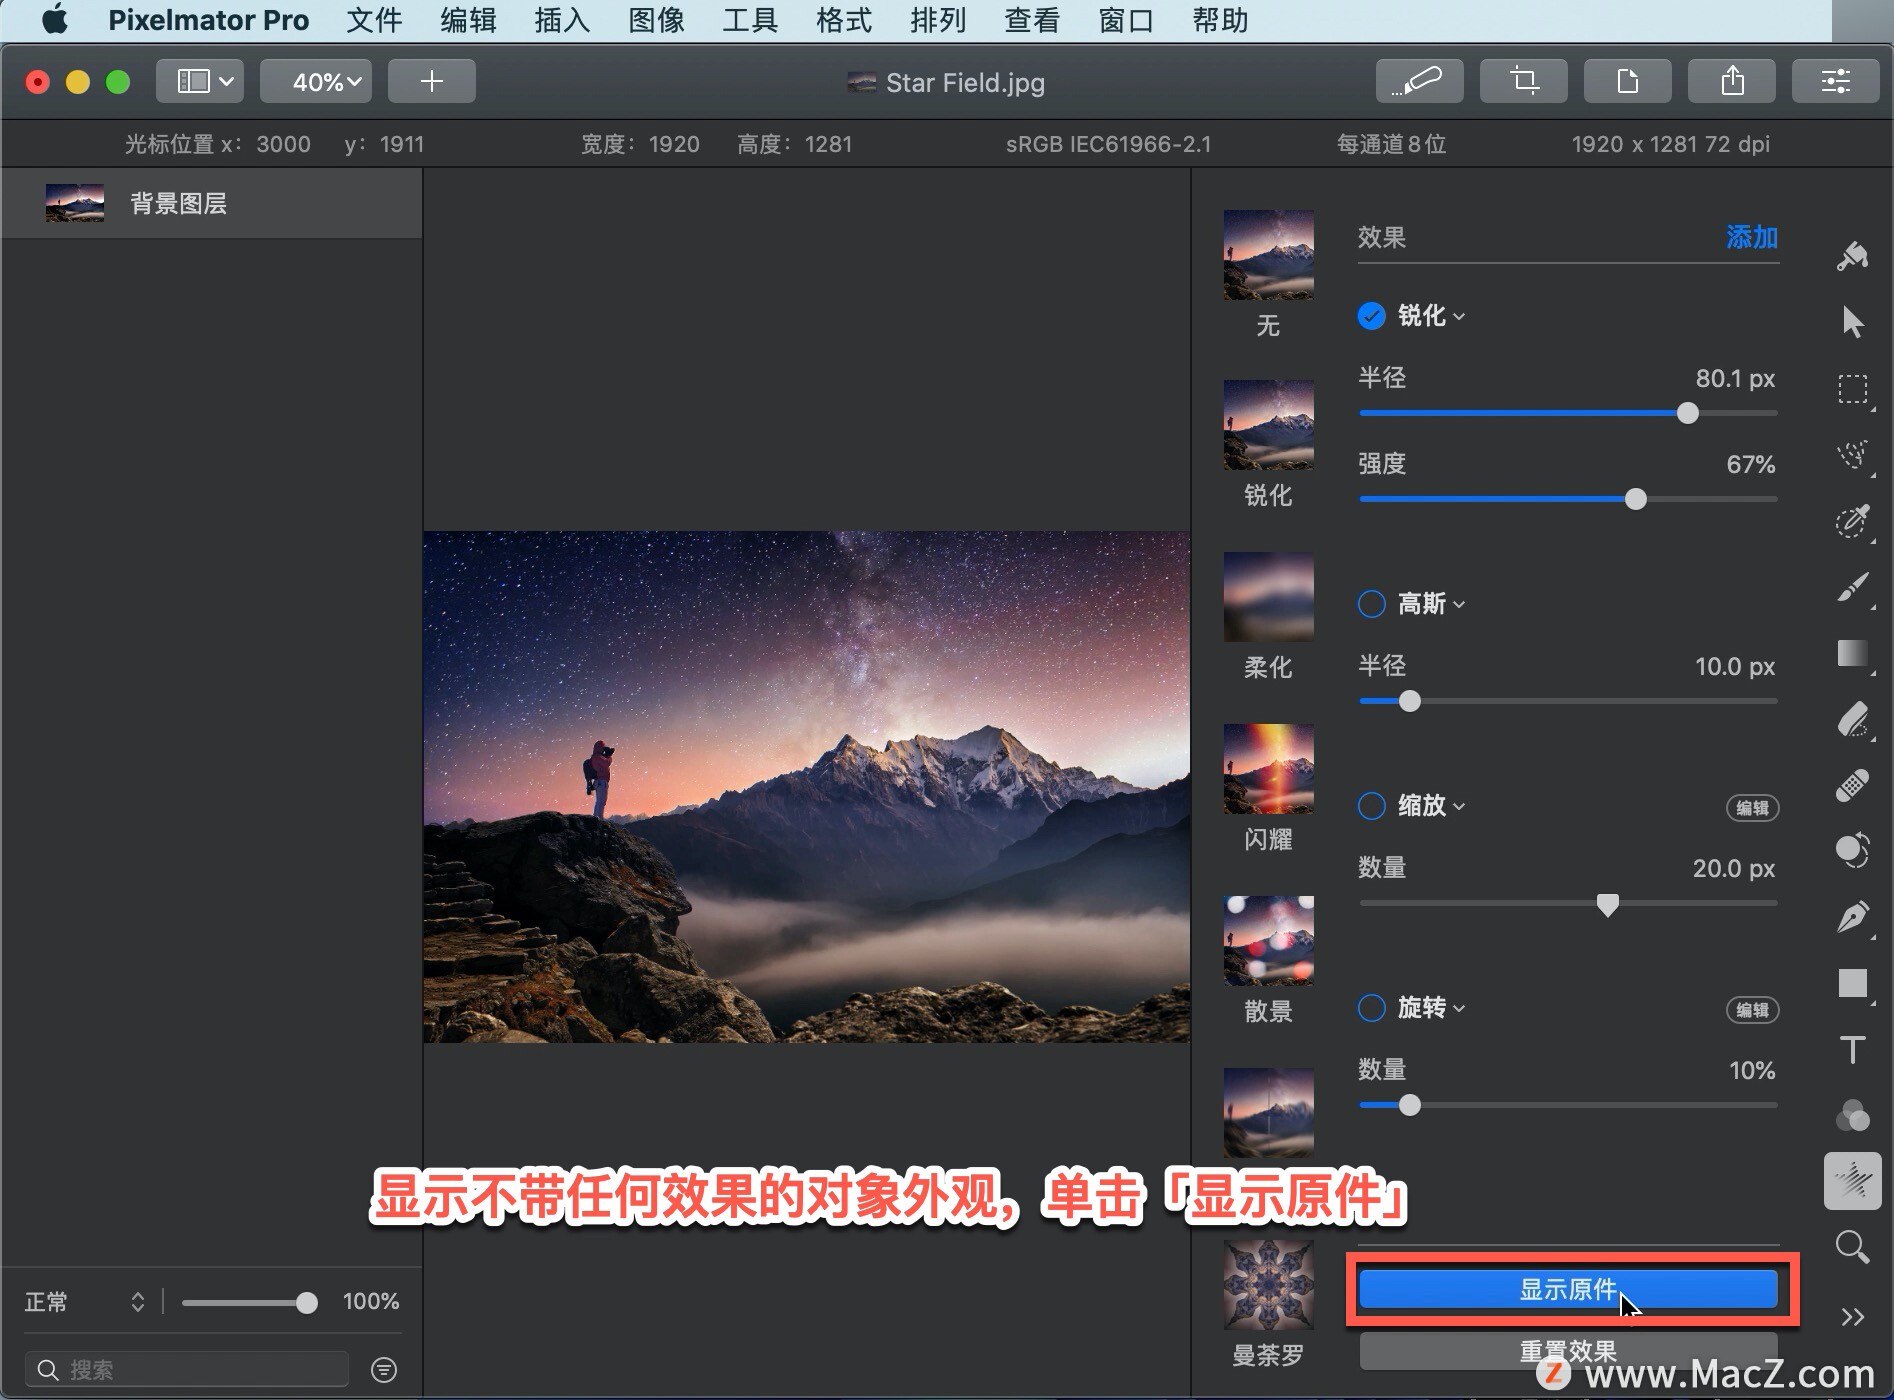Enable the 旋转 effect checkbox
The width and height of the screenshot is (1894, 1400).
coord(1371,1008)
